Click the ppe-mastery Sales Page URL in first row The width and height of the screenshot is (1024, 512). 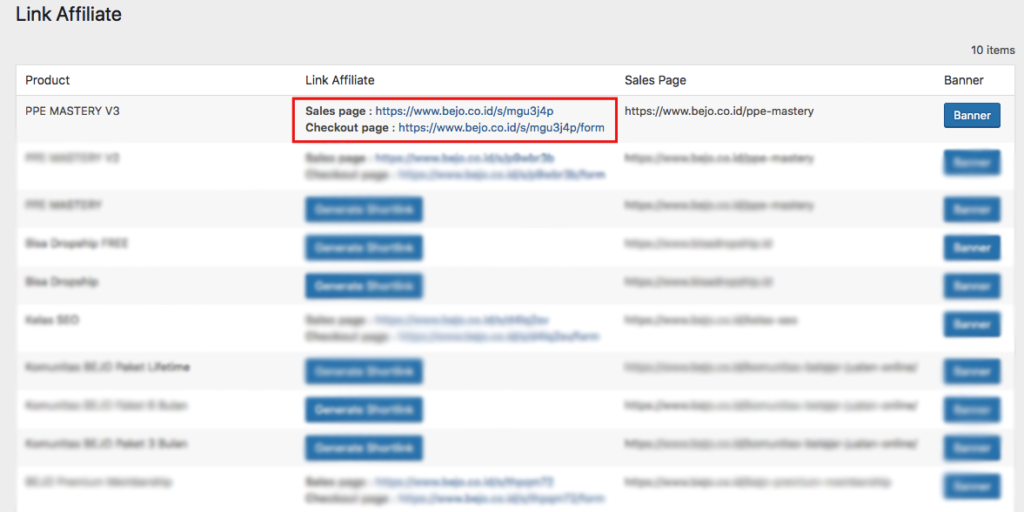tap(719, 111)
